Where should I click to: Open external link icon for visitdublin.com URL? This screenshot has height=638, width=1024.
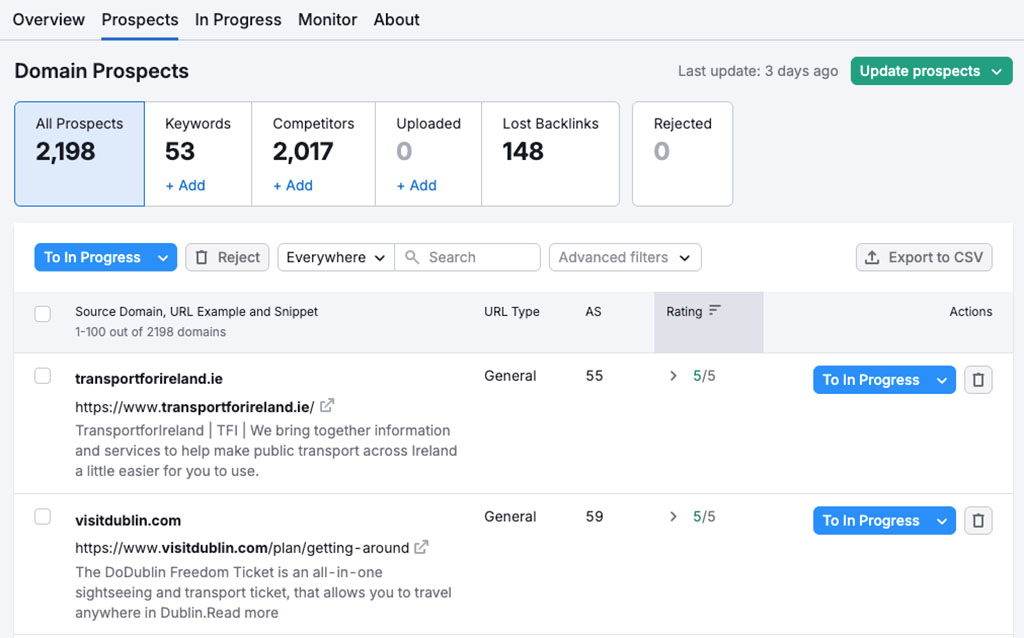(x=421, y=547)
